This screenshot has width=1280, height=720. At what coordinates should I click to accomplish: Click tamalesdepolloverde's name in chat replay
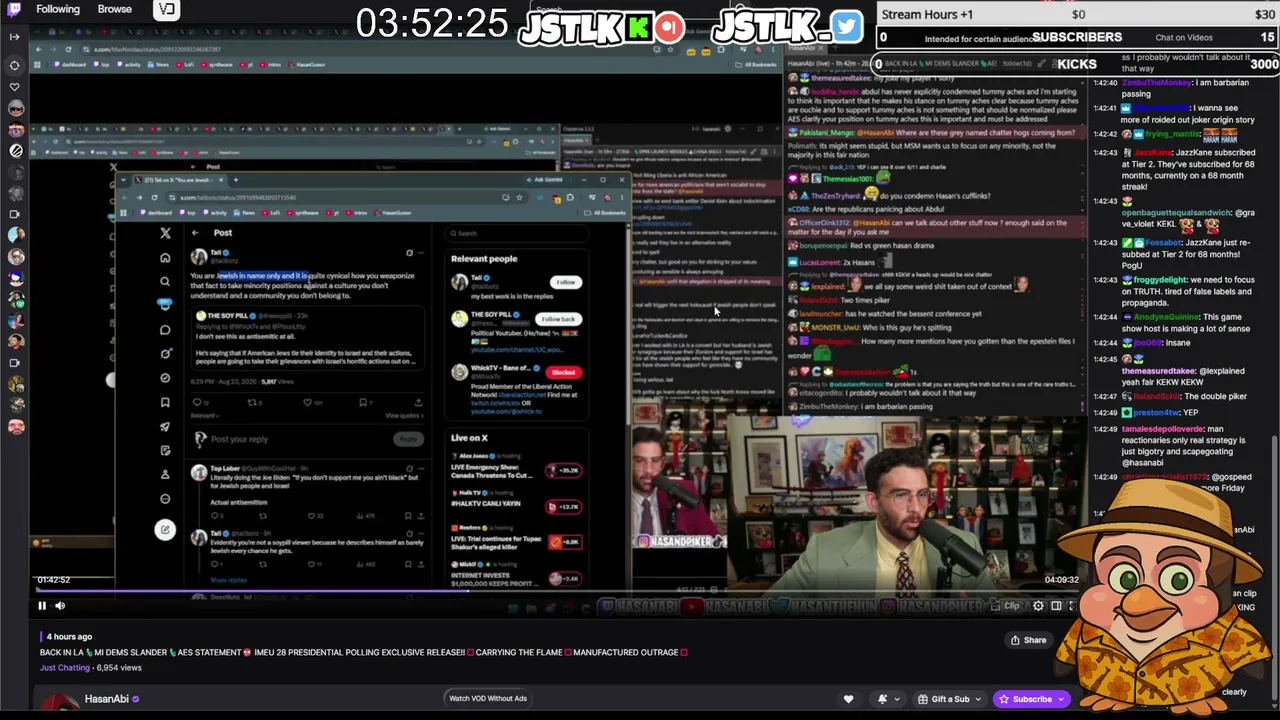[x=1164, y=429]
